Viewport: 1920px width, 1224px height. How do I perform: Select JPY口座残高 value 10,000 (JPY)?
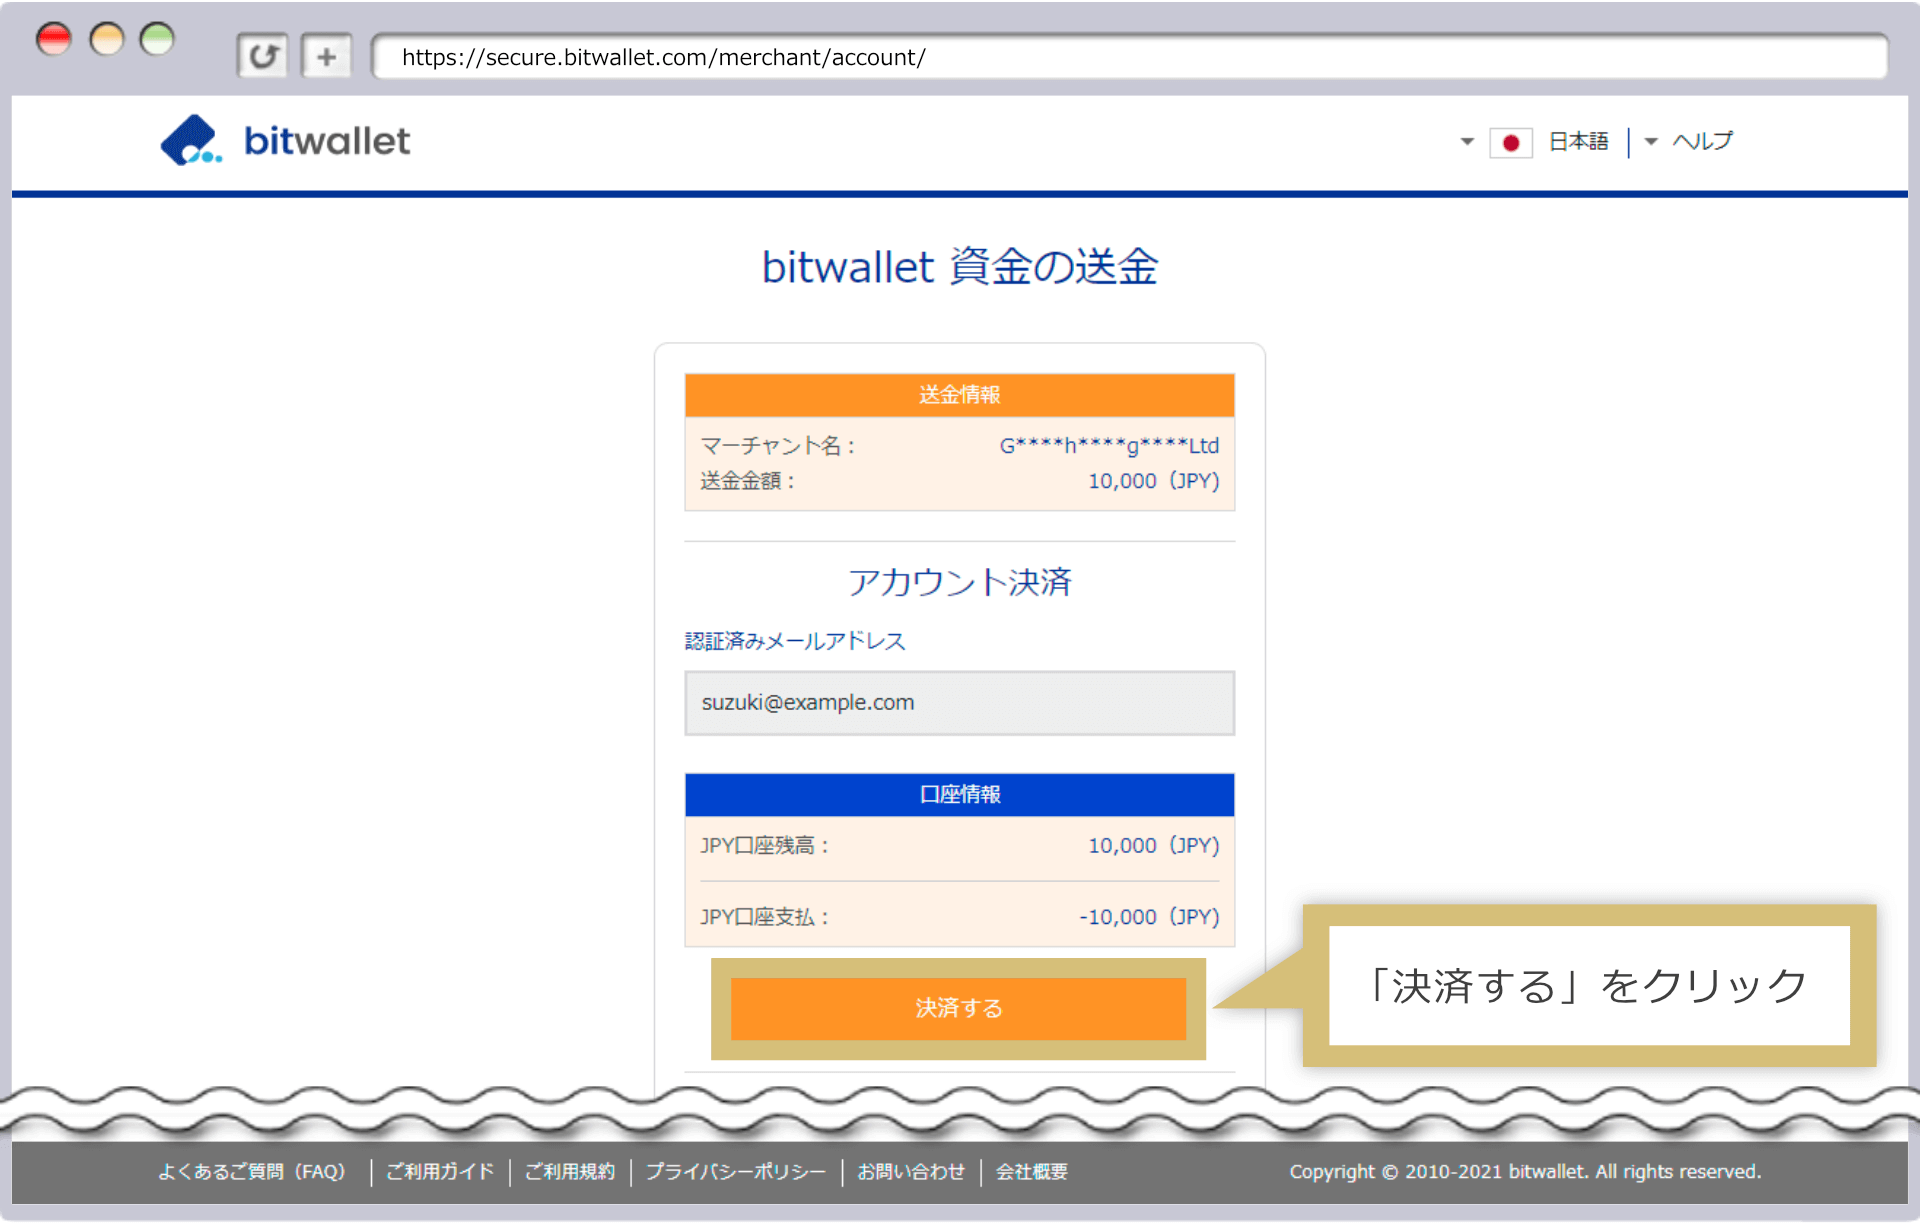pyautogui.click(x=1154, y=846)
